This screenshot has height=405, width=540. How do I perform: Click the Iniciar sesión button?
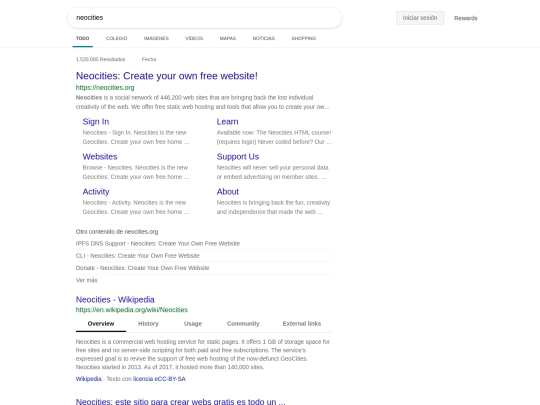coord(420,18)
